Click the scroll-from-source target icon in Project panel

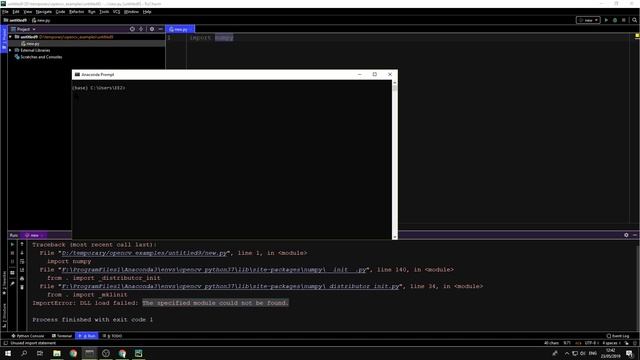(132, 29)
